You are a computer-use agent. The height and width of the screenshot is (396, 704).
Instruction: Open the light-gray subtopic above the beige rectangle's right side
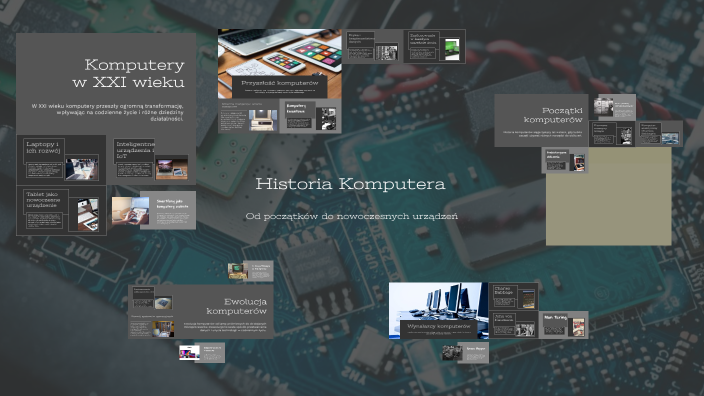(615, 107)
